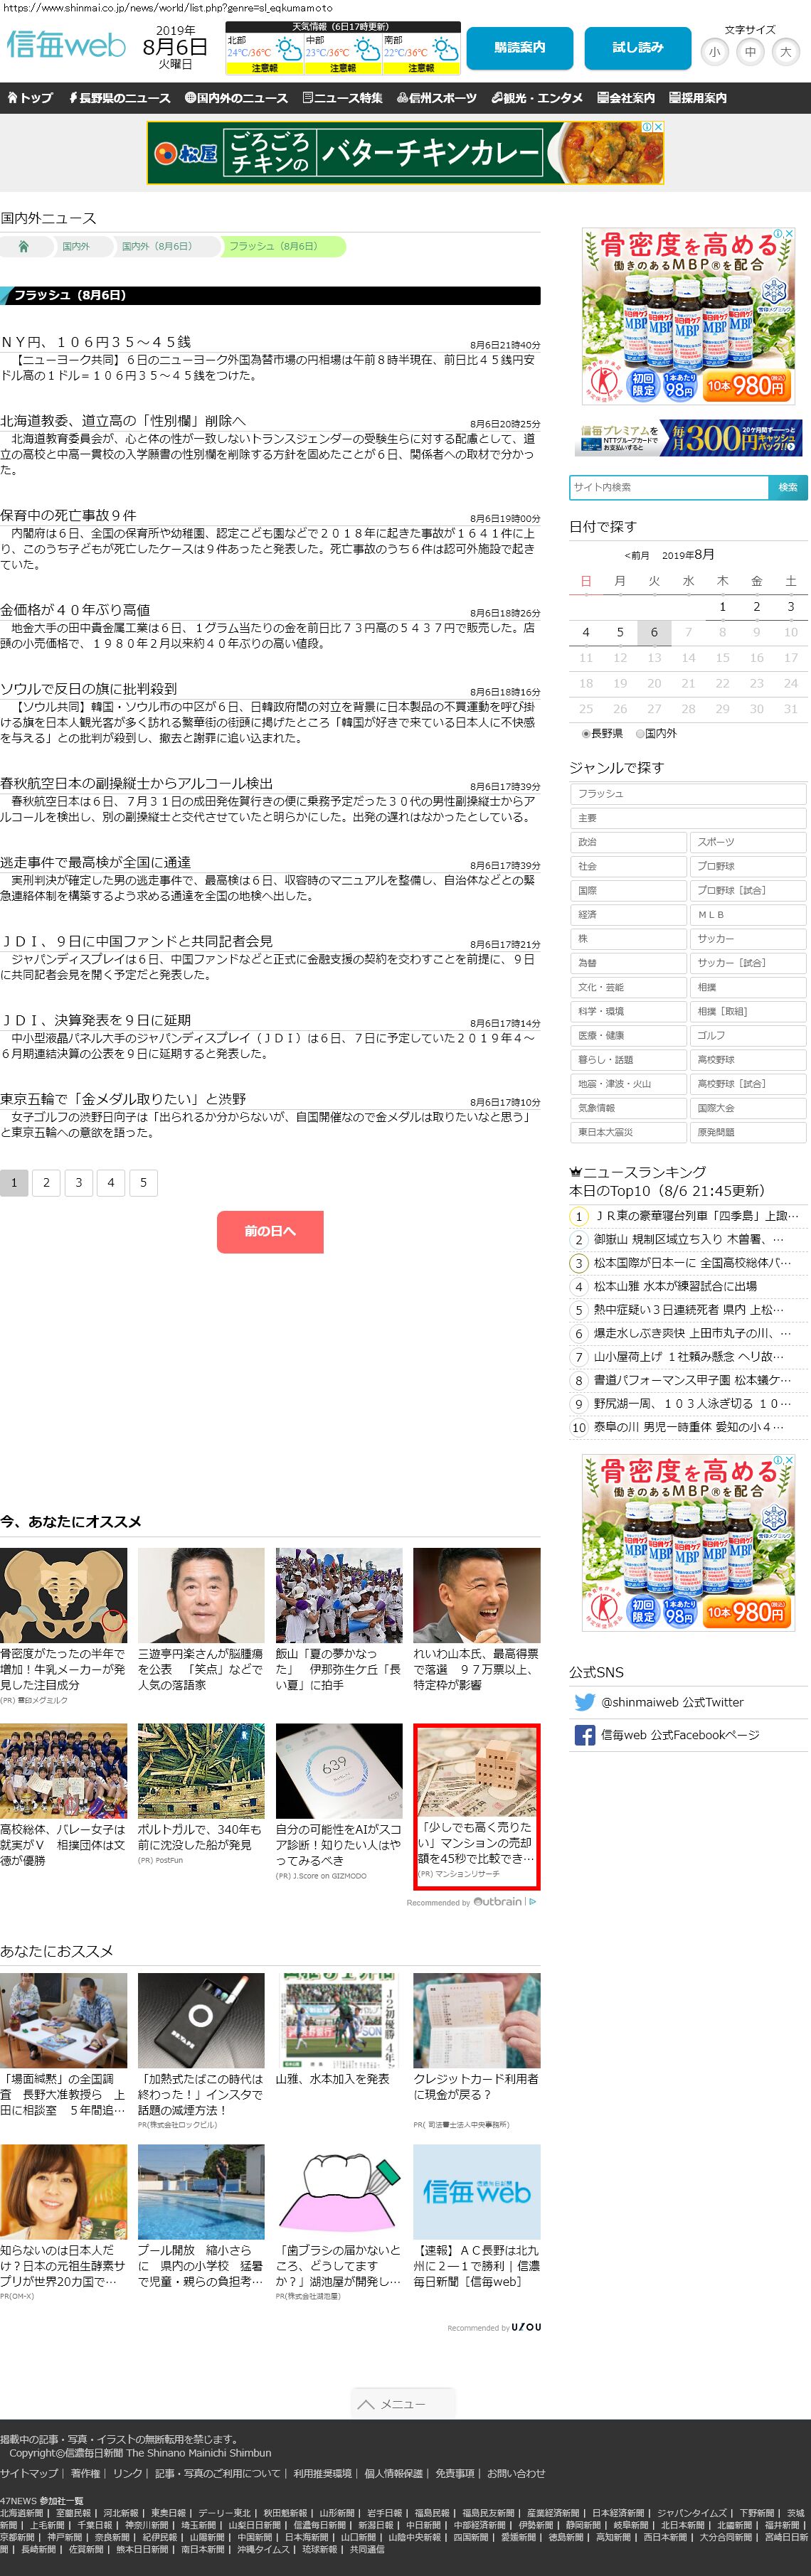Select large font size 大 button
This screenshot has height=2576, width=811.
point(785,52)
